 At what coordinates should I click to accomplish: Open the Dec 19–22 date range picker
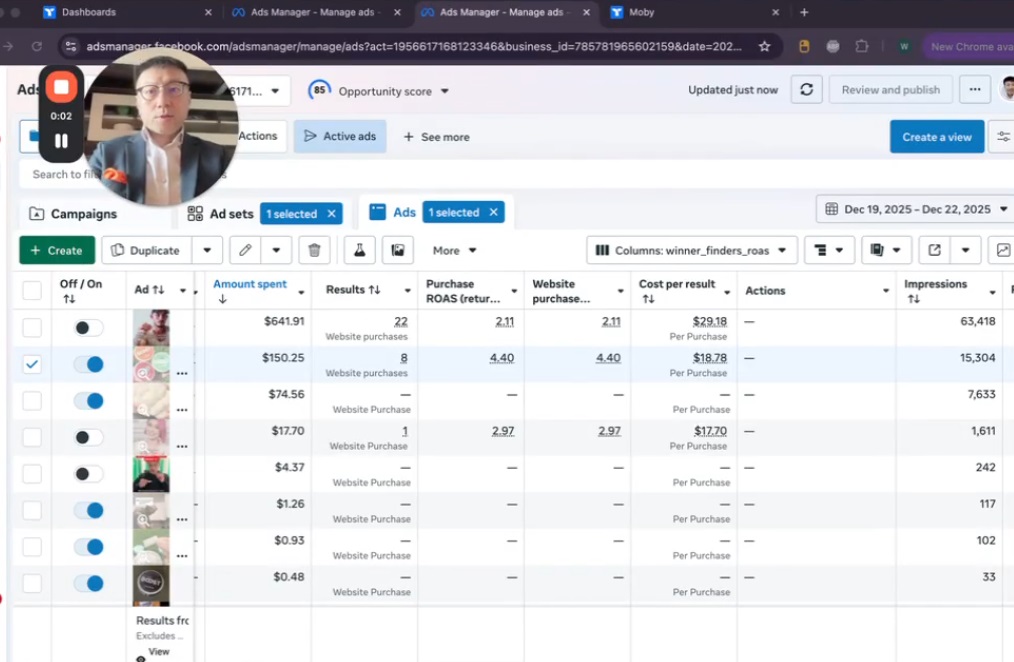[915, 209]
